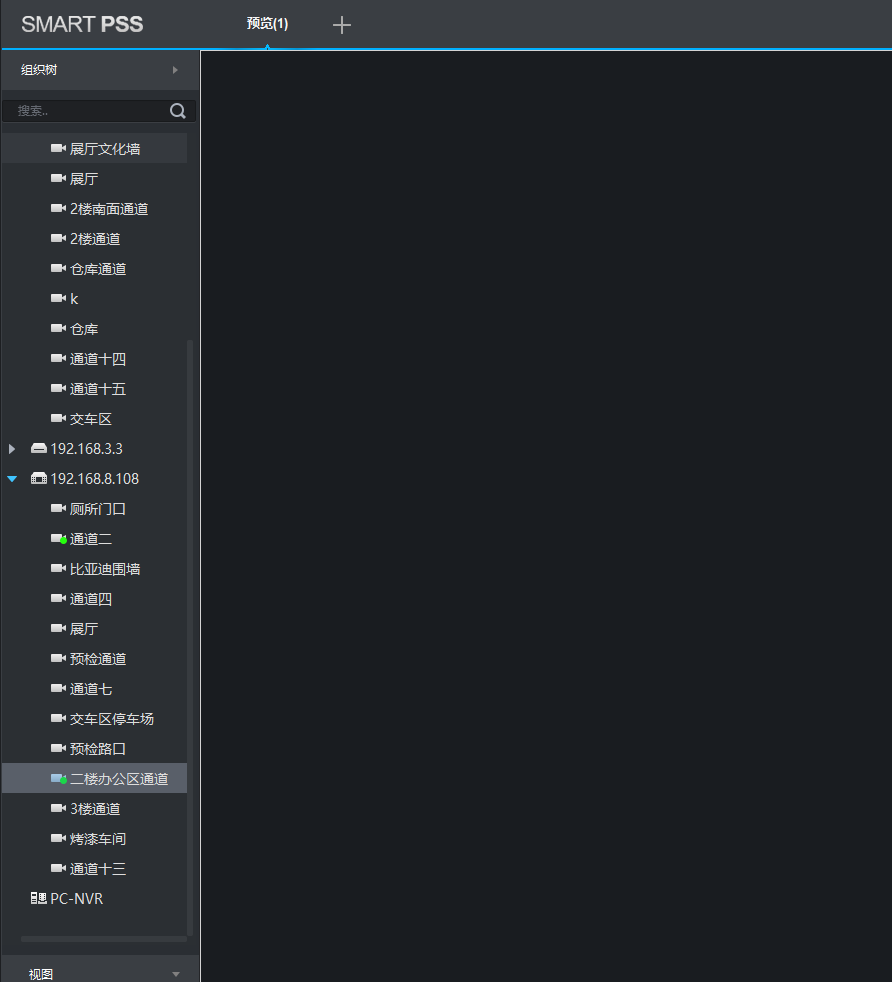This screenshot has height=982, width=892.
Task: Click the 192.168.8.108 device icon
Action: point(39,478)
